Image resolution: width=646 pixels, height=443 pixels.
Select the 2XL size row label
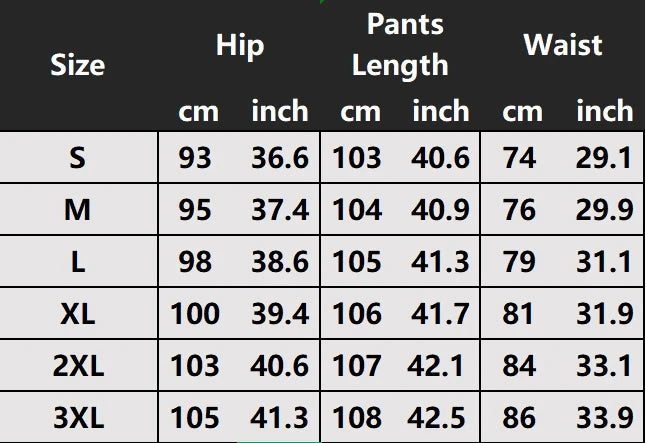point(78,366)
